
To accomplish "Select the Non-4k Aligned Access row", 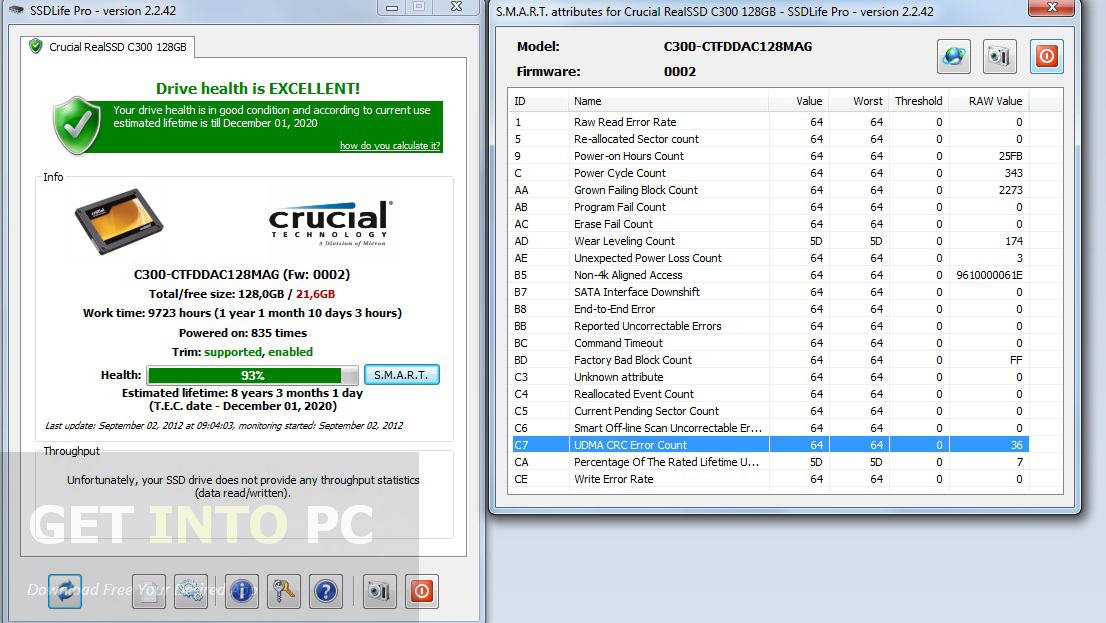I will coord(769,275).
